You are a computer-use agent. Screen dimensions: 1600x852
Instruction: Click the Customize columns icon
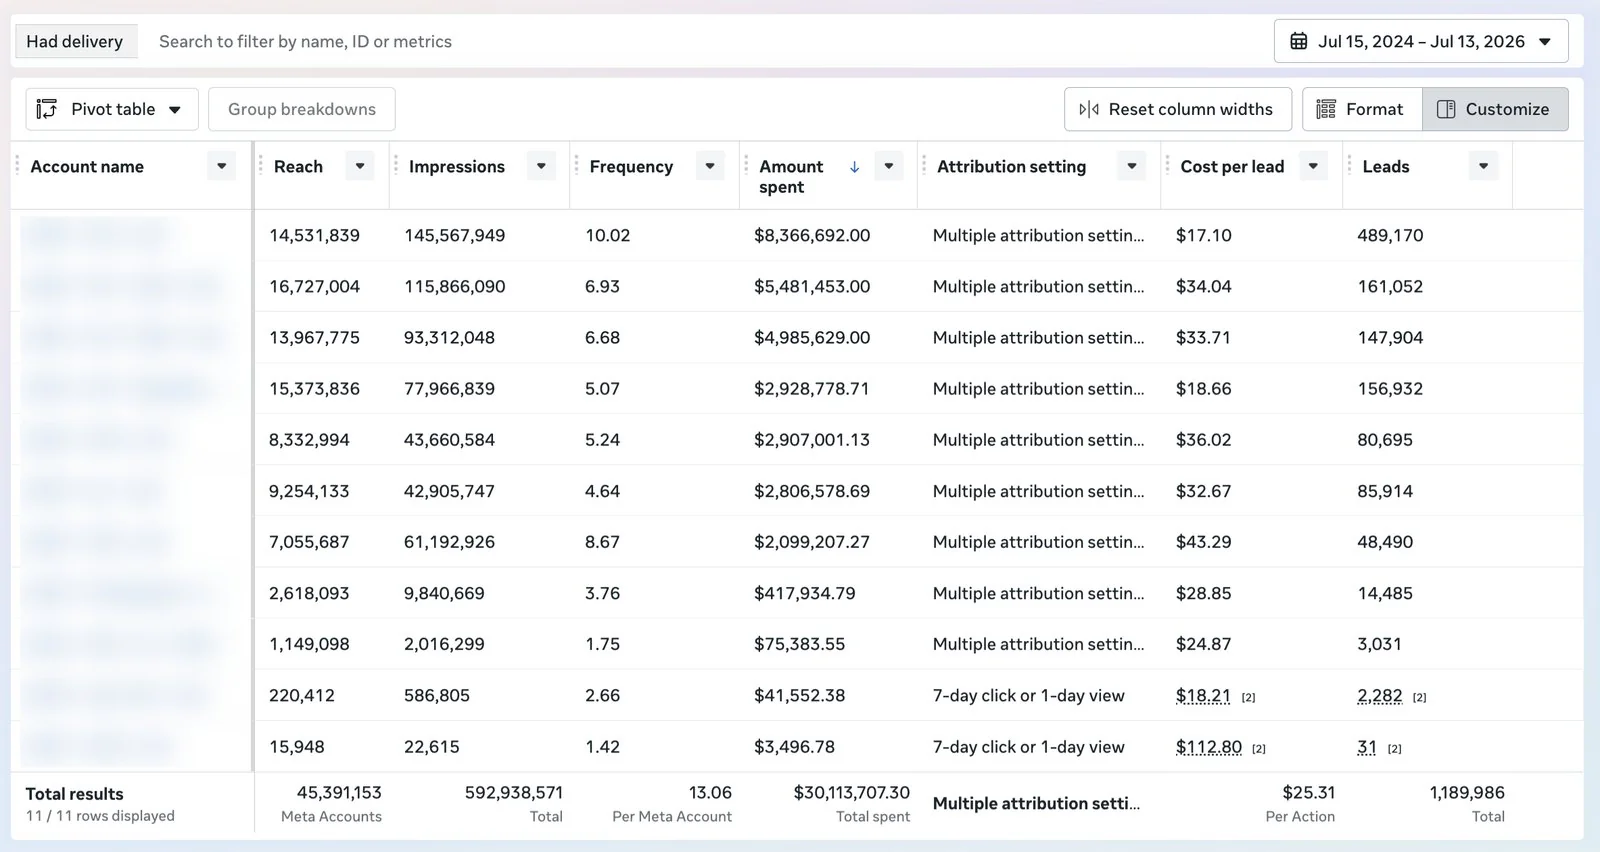coord(1446,109)
